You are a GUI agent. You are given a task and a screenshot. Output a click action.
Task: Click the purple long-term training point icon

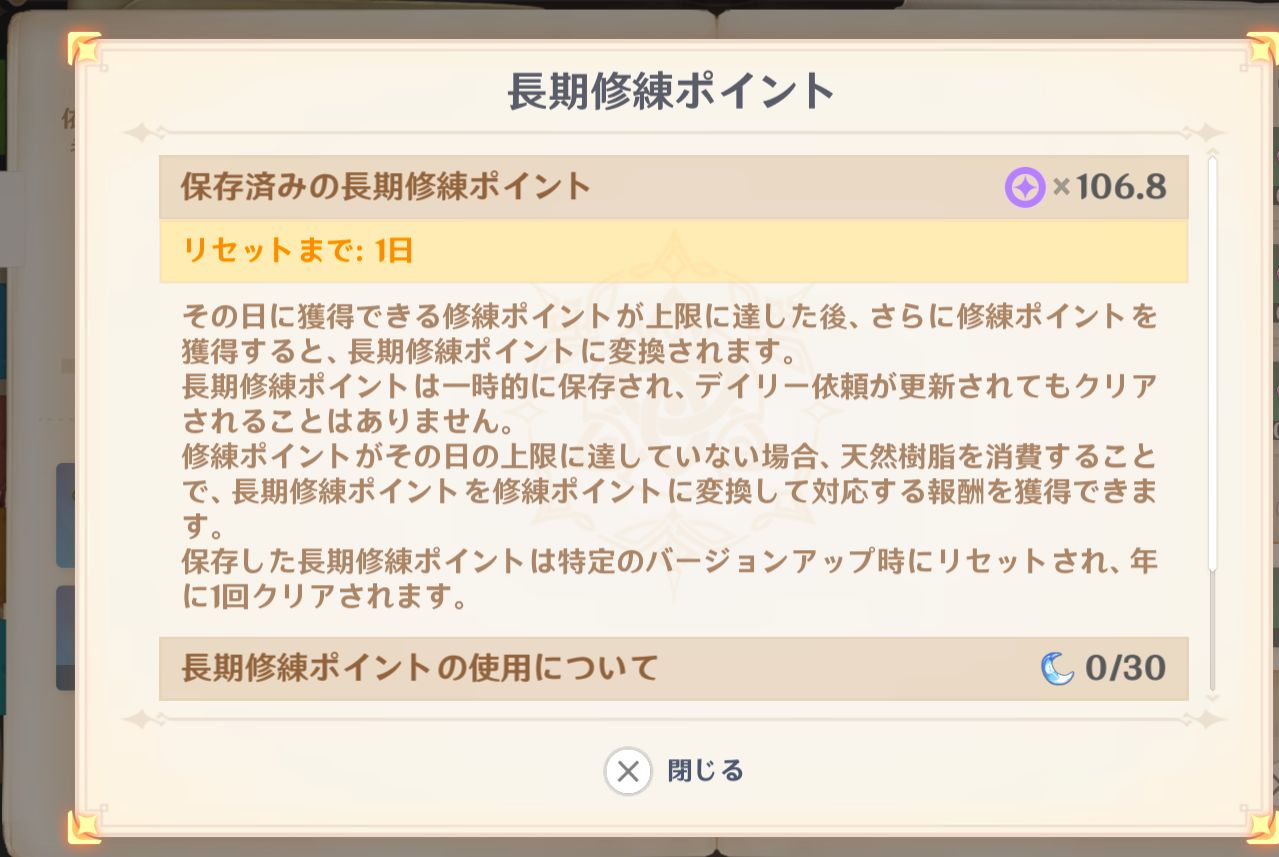click(x=1024, y=187)
